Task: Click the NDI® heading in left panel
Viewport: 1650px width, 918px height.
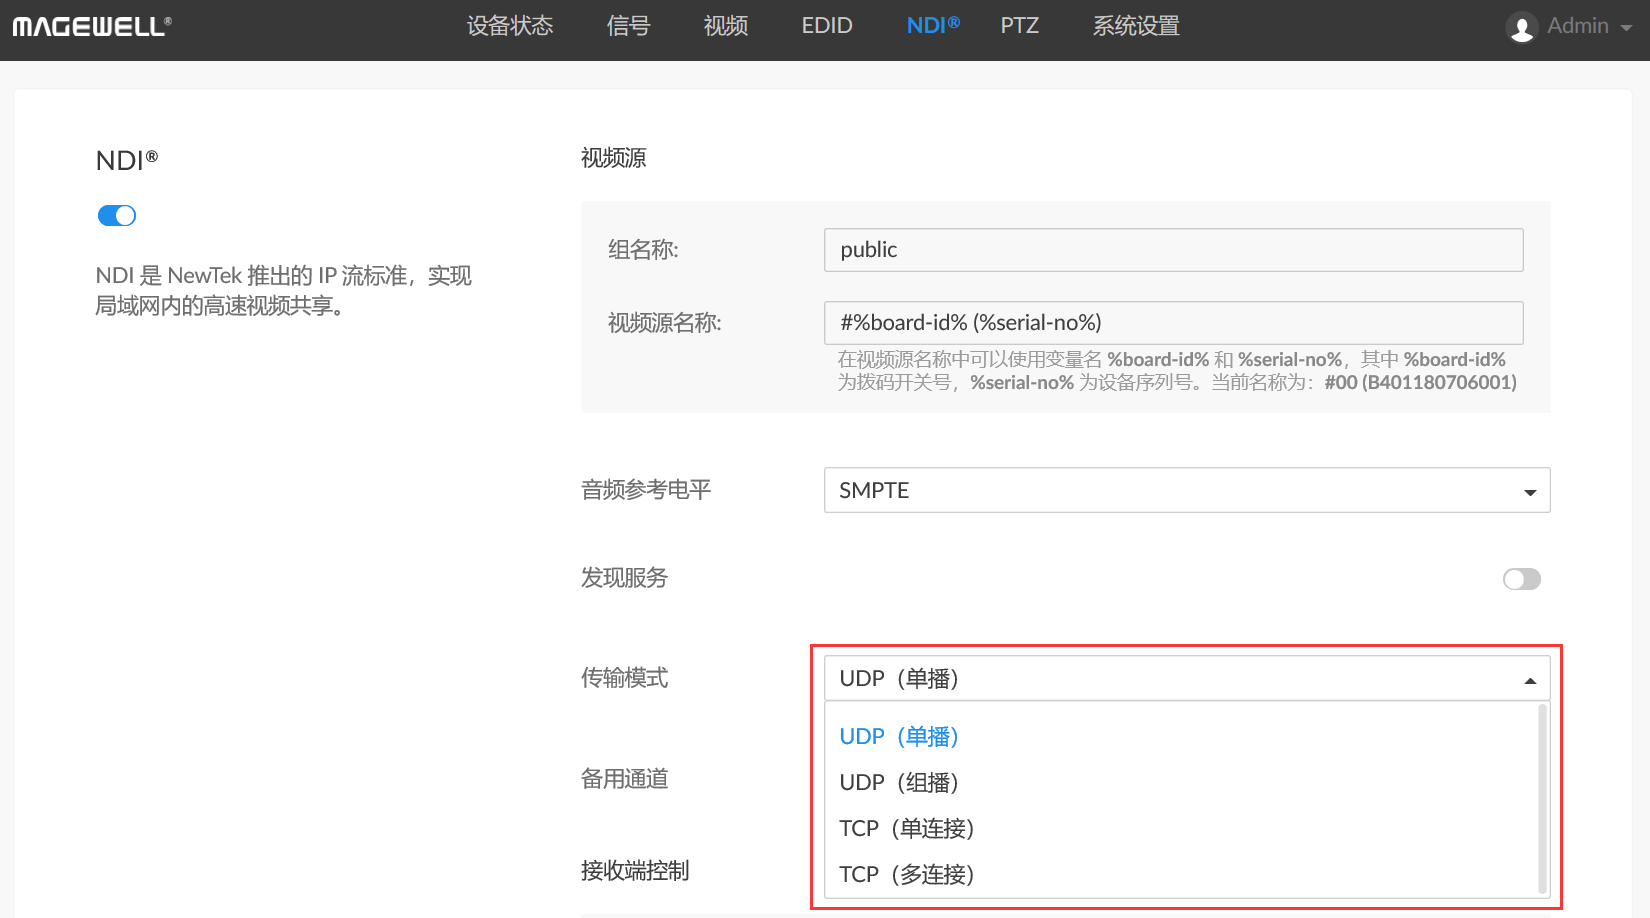Action: point(127,160)
